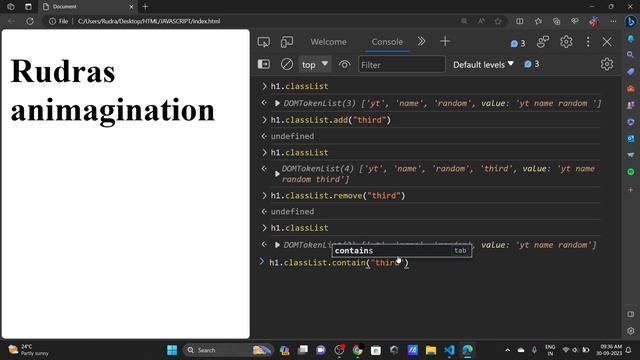Screen dimensions: 640x360
Task: Open browser essentials heart icon
Action: [x=575, y=21]
